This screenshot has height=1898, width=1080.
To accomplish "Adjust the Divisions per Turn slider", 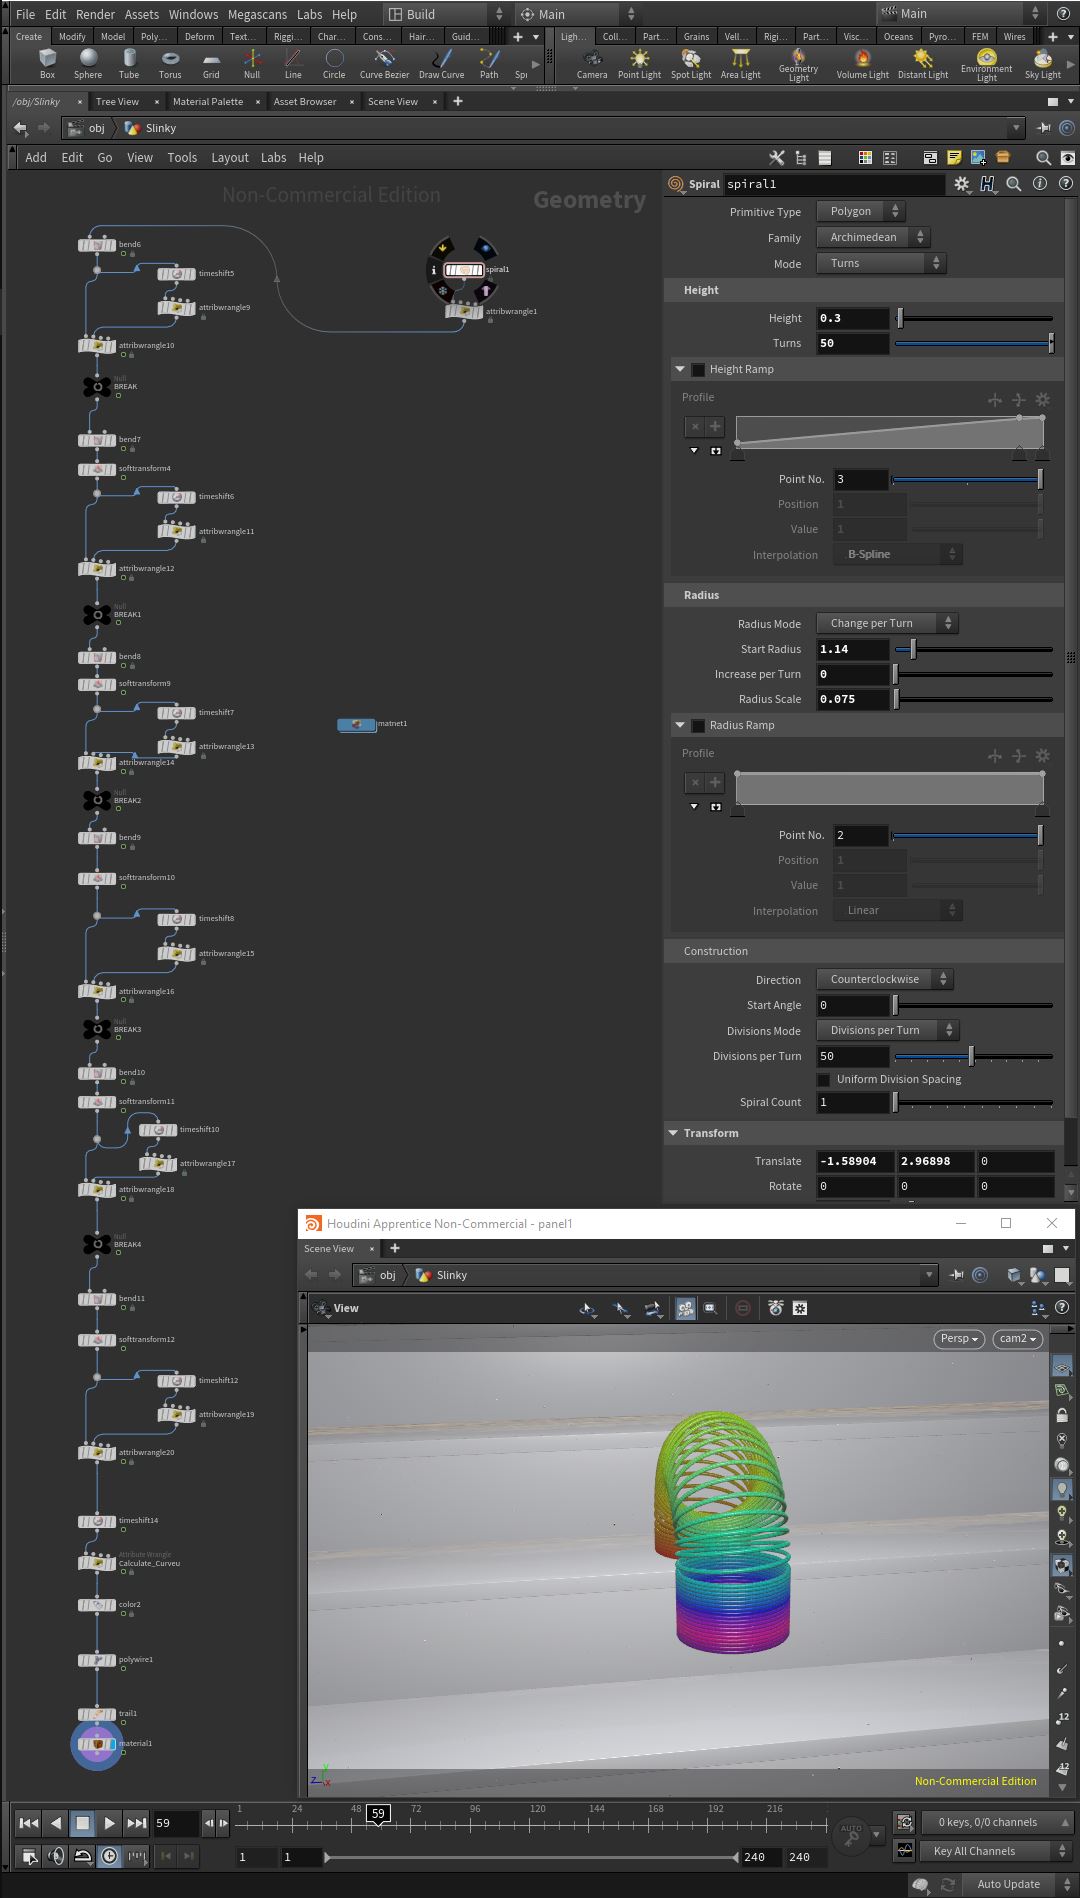I will click(972, 1056).
